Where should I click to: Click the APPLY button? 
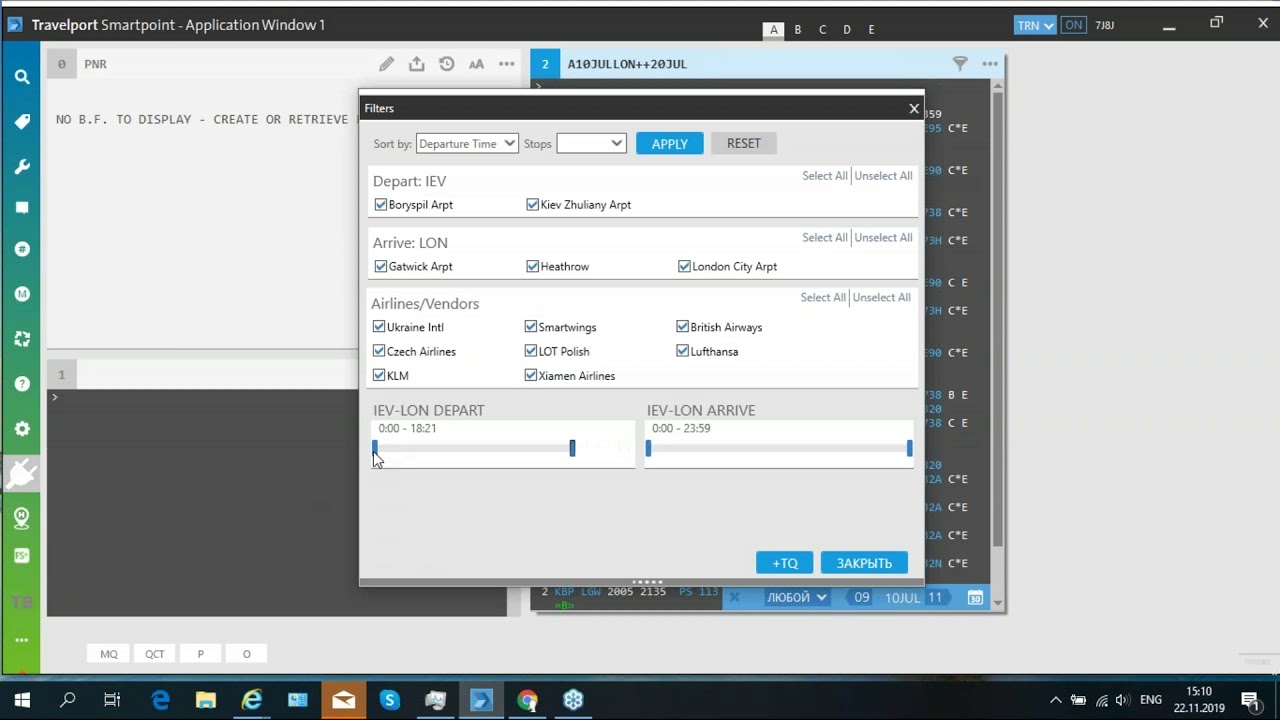pyautogui.click(x=669, y=144)
